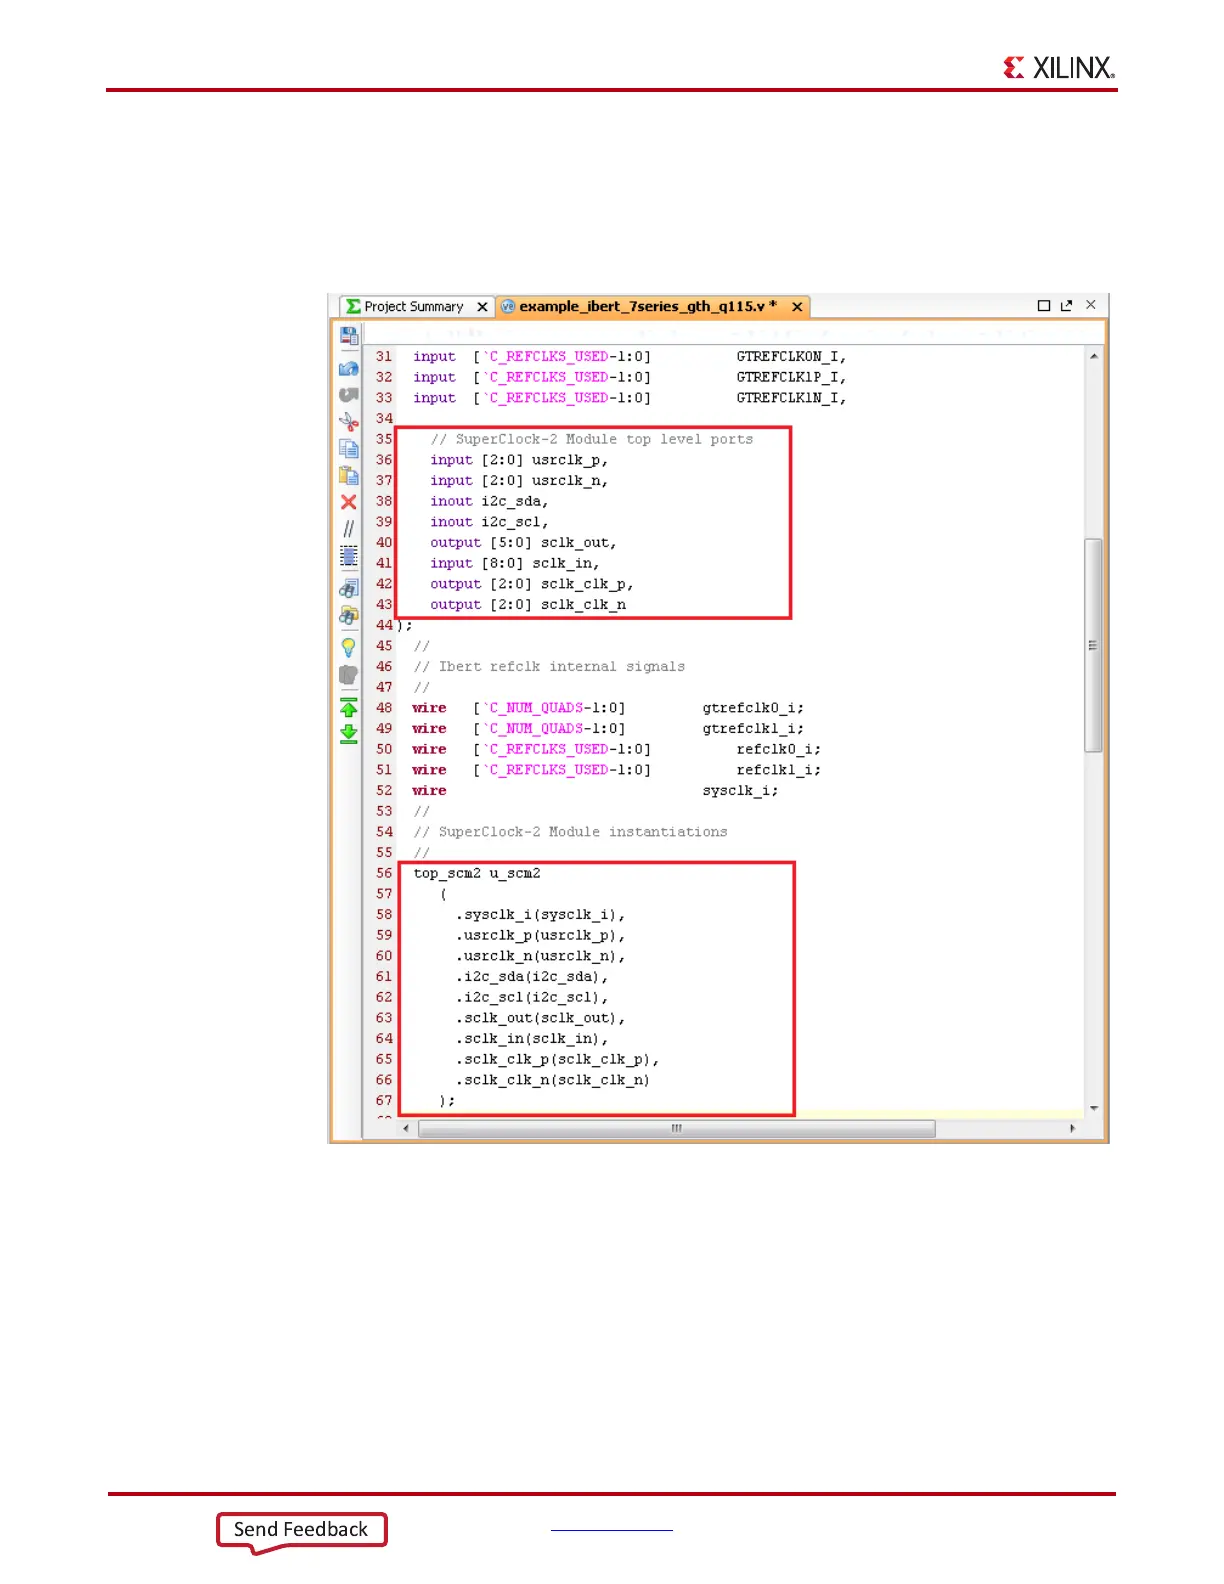This screenshot has height=1584, width=1224.
Task: Click 'usrclk_n,' on line 37
Action: coord(570,481)
